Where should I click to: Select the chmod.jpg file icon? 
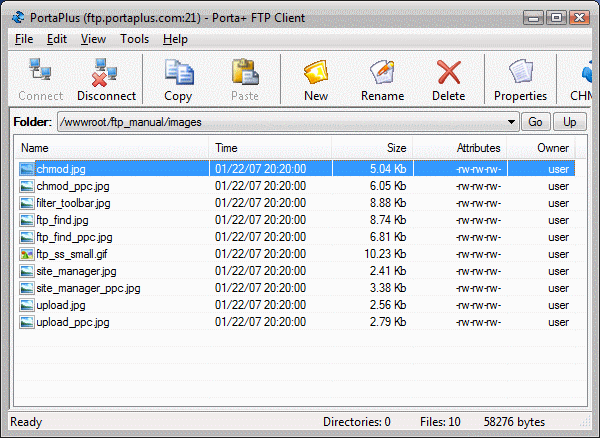click(27, 169)
